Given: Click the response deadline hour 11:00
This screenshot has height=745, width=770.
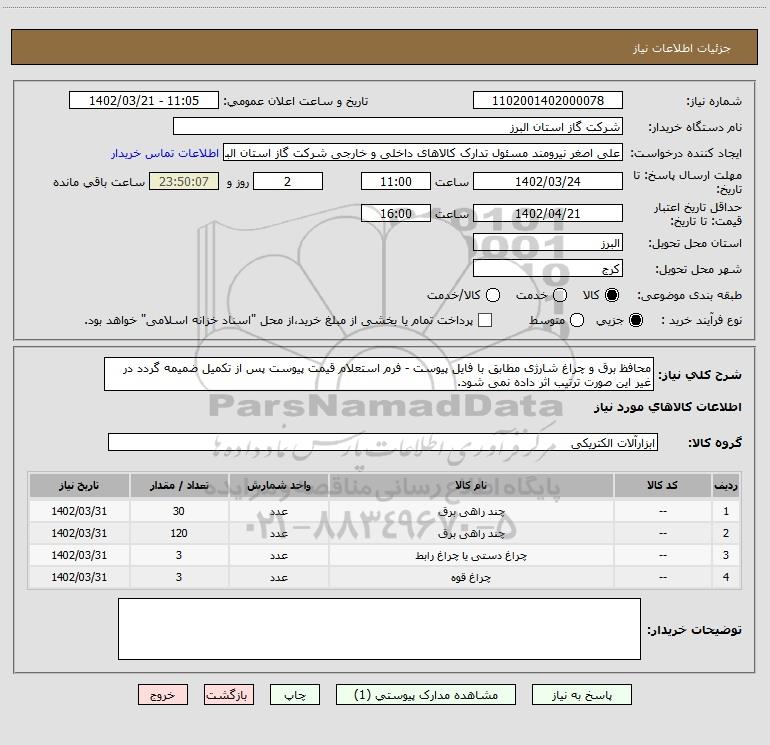Looking at the screenshot, I should tap(396, 181).
